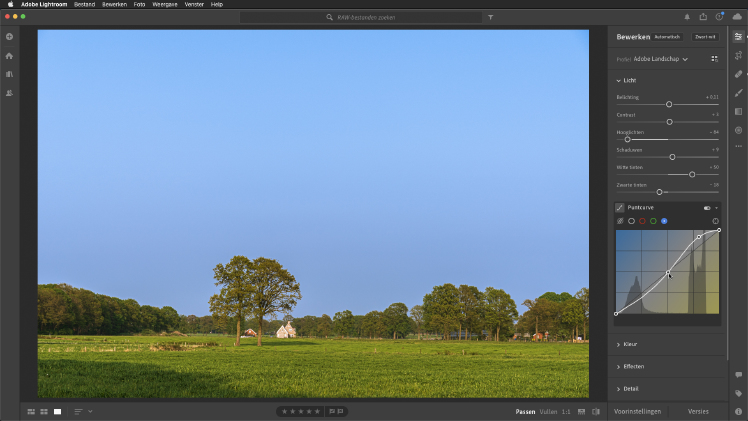Select parametric curve mode
The height and width of the screenshot is (421, 748).
point(620,221)
